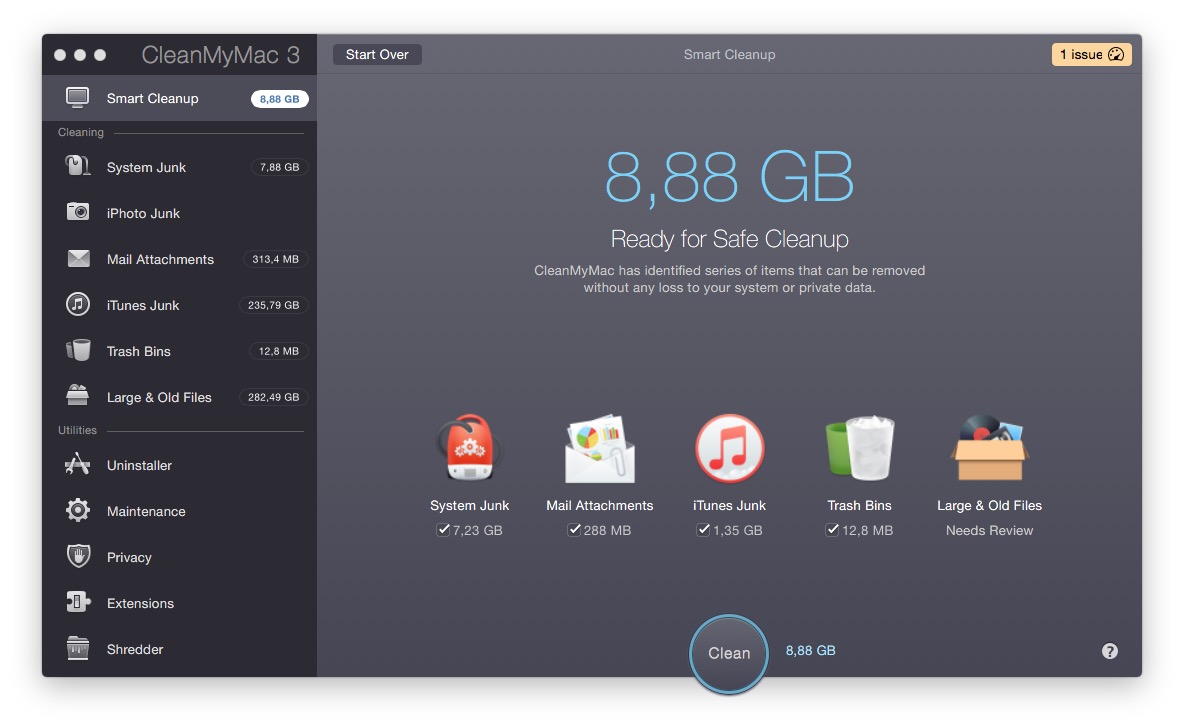
Task: Open the System Junk module
Action: click(x=180, y=167)
